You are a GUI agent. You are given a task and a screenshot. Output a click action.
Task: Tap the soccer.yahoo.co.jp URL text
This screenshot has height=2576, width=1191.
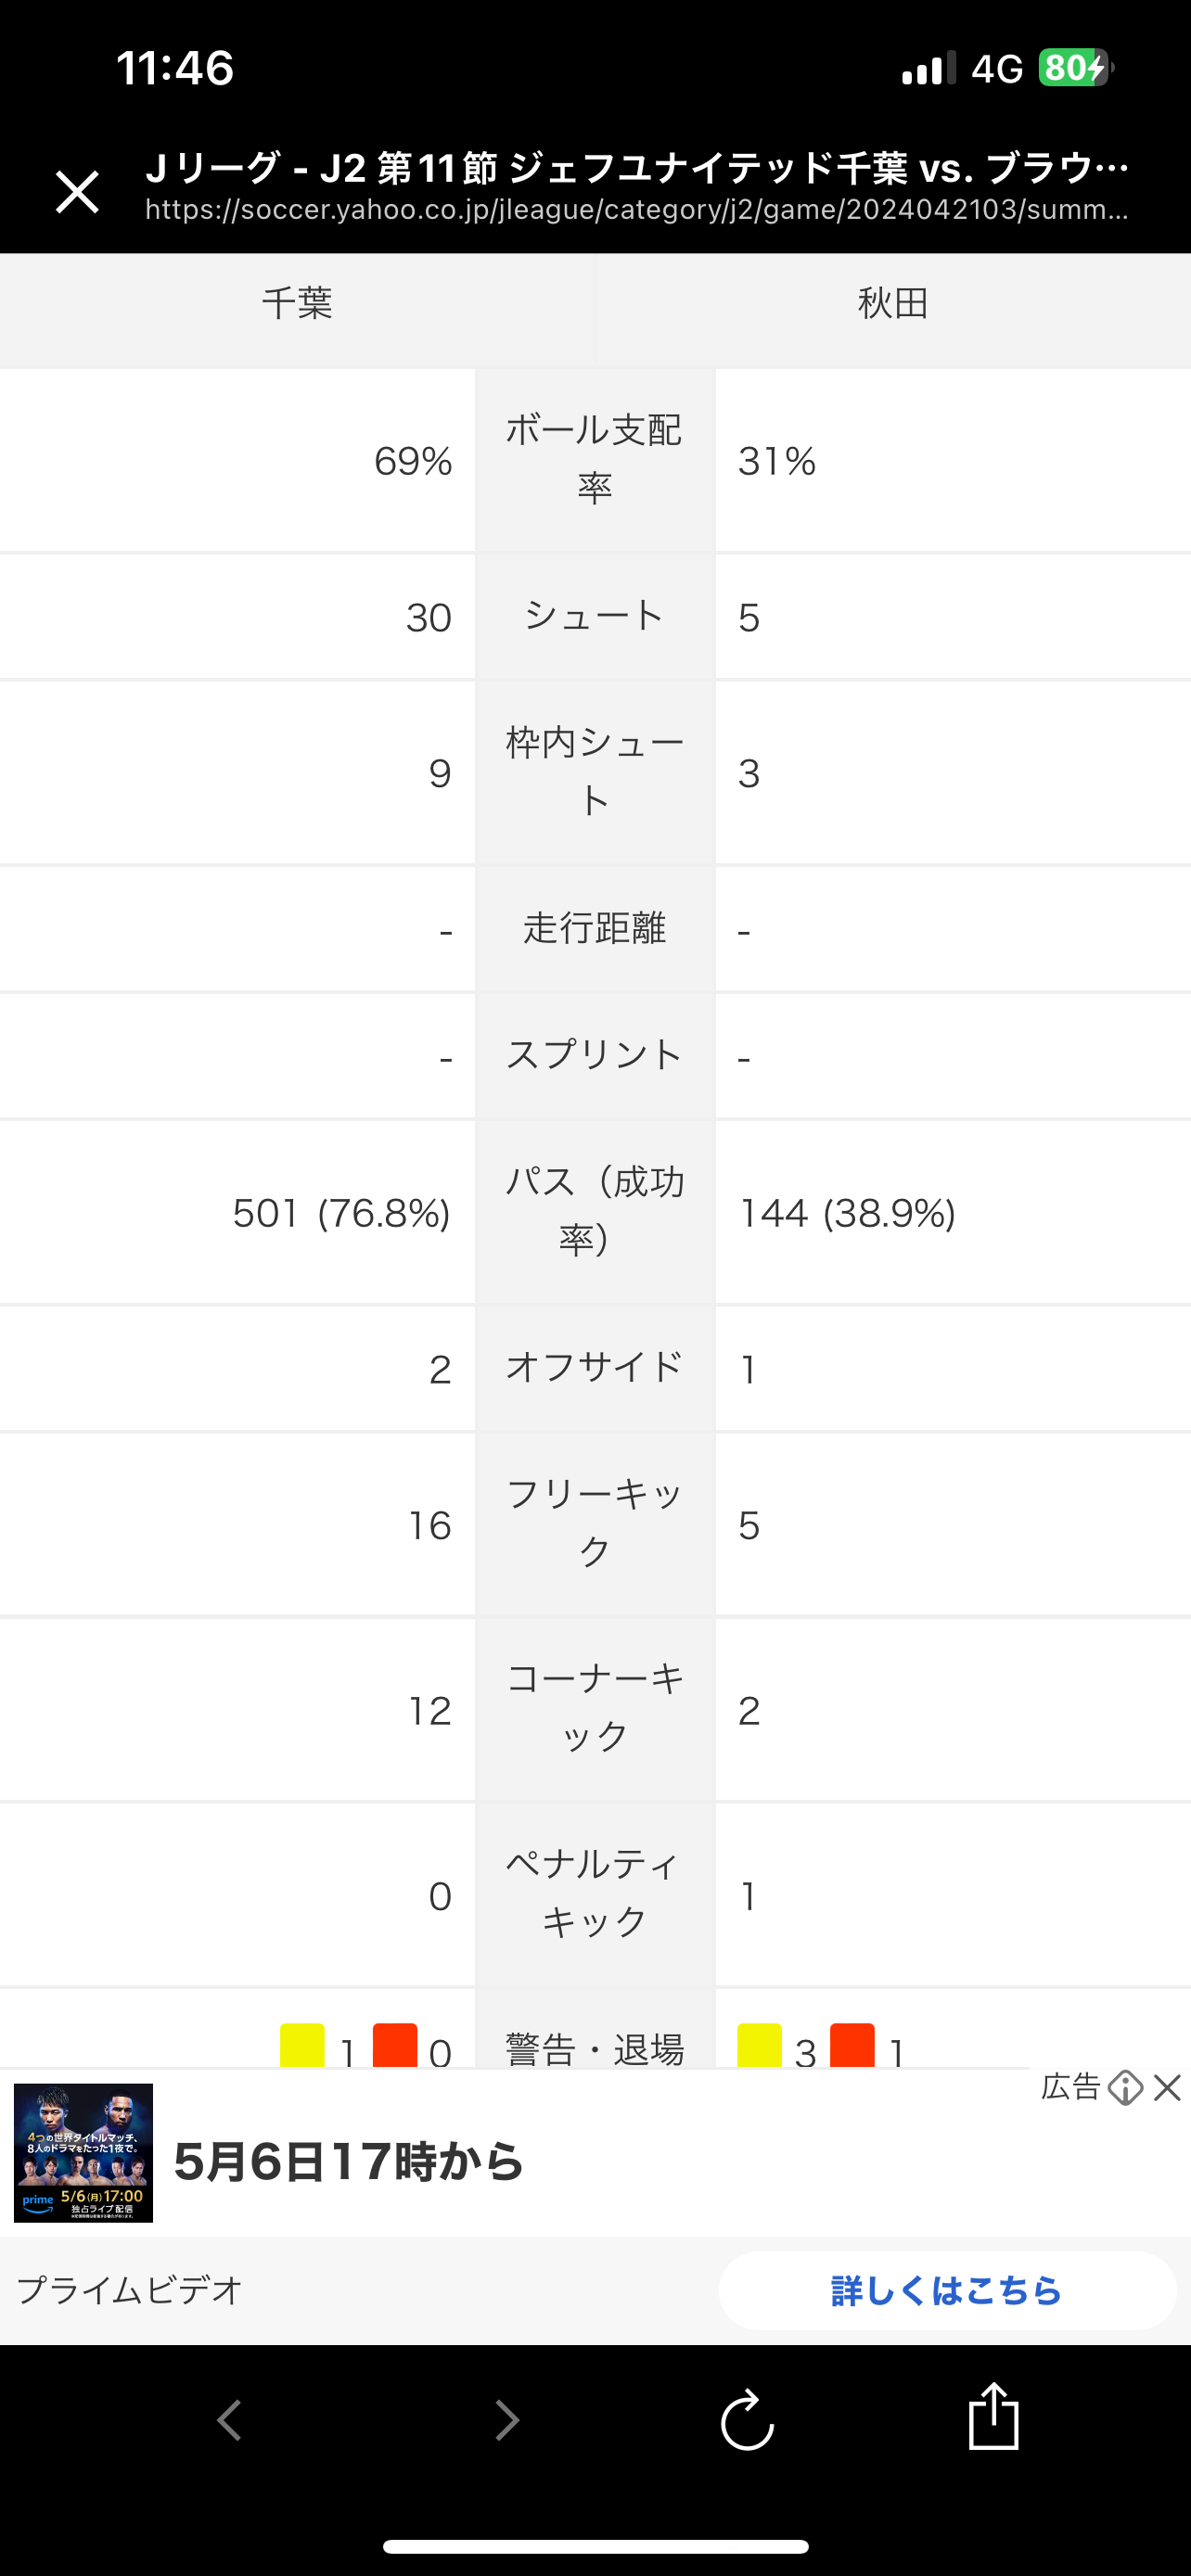coord(636,210)
